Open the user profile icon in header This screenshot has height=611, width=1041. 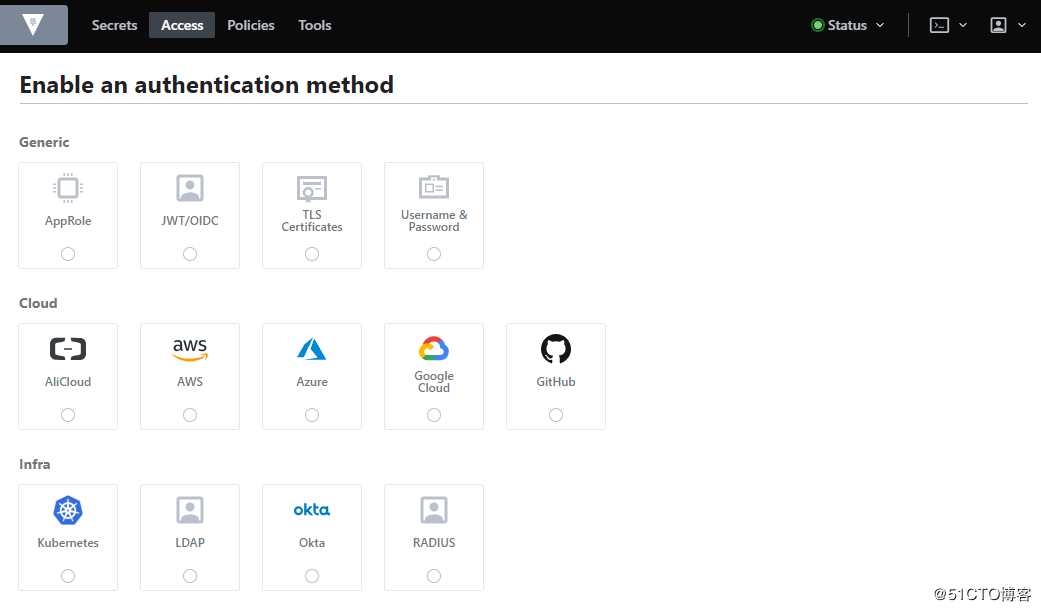tap(999, 25)
